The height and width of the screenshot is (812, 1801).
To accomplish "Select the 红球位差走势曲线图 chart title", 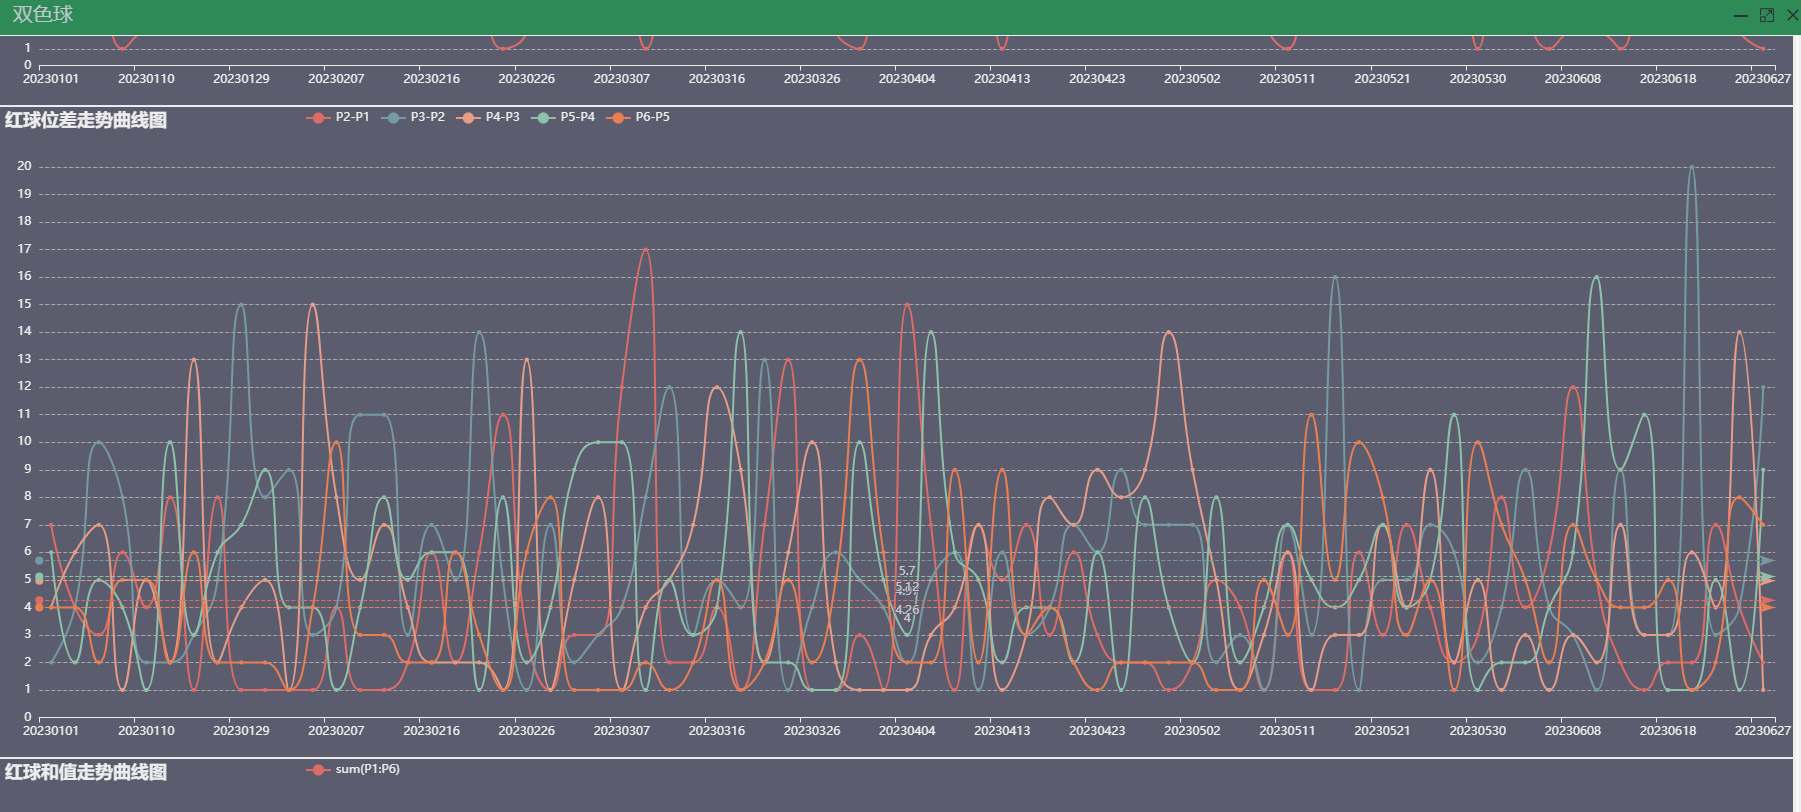I will coord(86,120).
